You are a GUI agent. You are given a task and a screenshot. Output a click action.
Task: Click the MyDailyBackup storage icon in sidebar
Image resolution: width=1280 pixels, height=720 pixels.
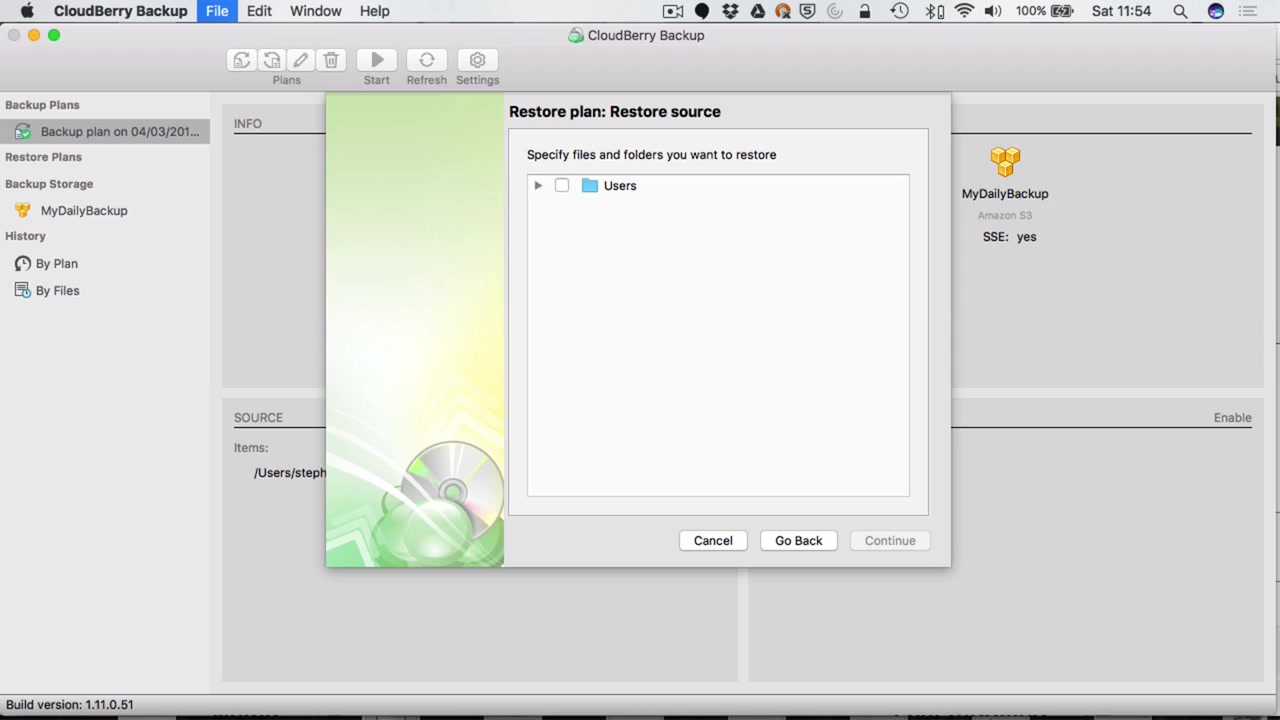click(x=22, y=210)
